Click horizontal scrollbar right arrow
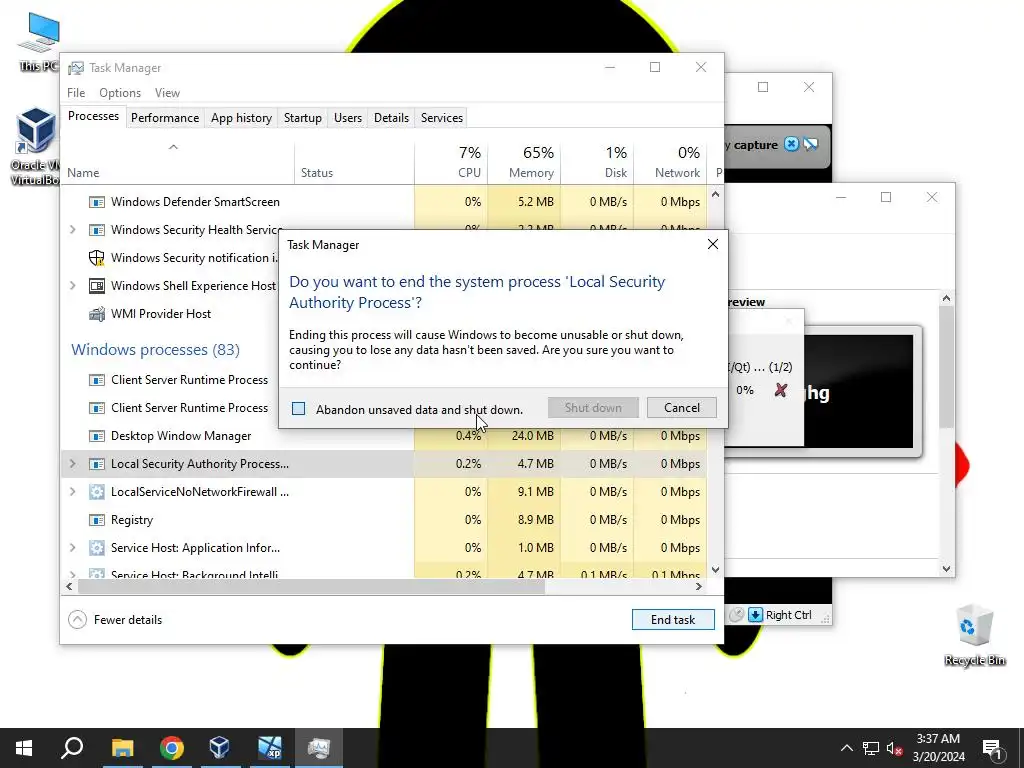This screenshot has height=768, width=1024. 699,586
